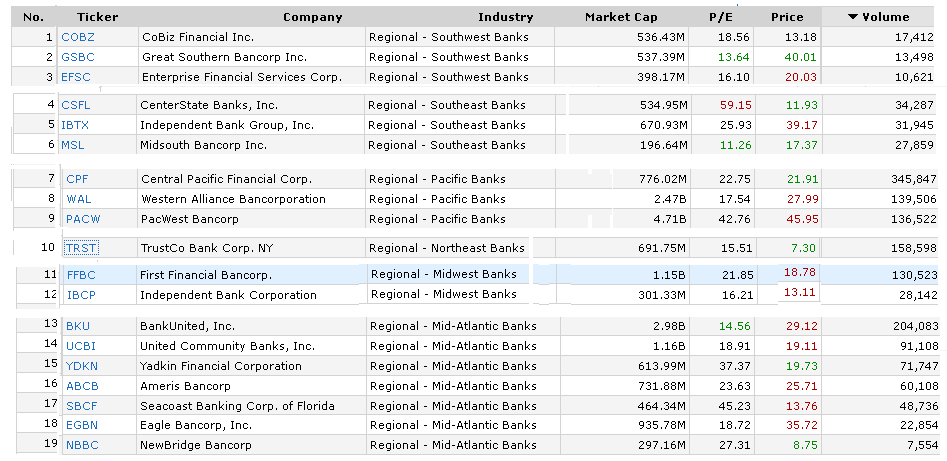Image resolution: width=947 pixels, height=461 pixels.
Task: Click the No. column header
Action: (x=33, y=17)
